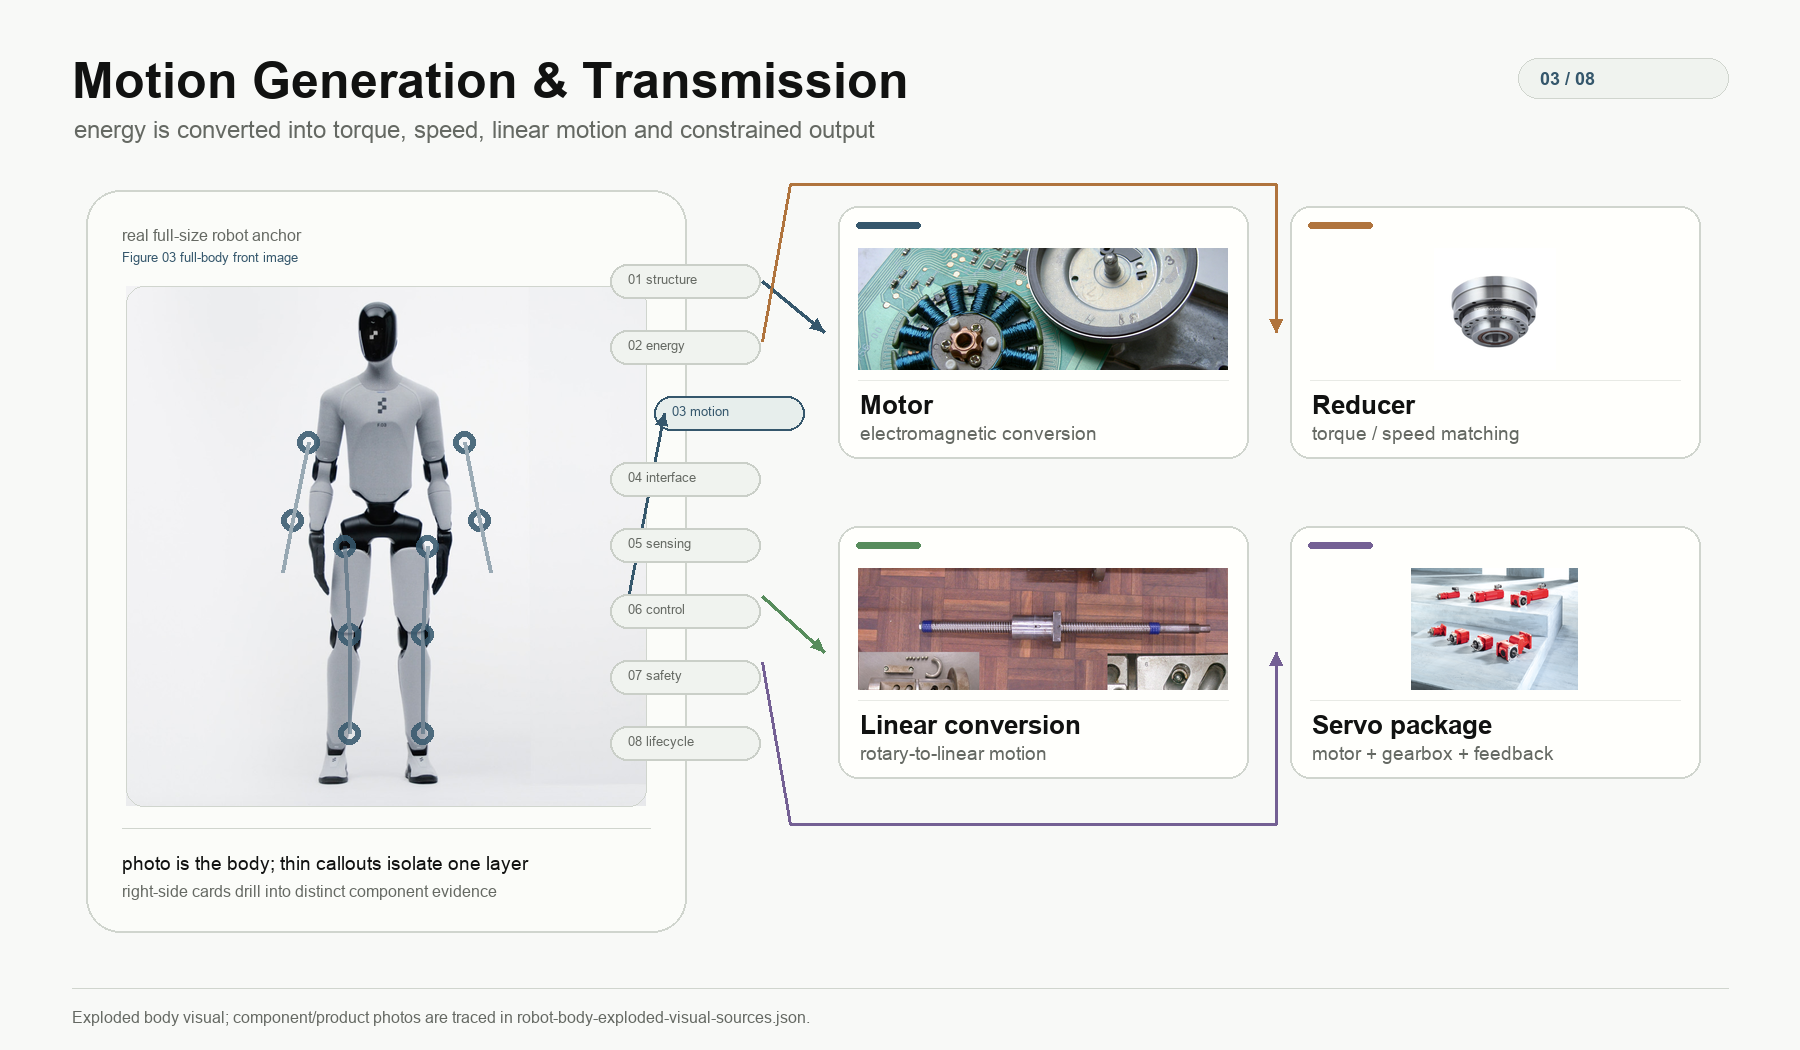Select the active 03 motion pill
Viewport: 1800px width, 1050px height.
pyautogui.click(x=729, y=413)
